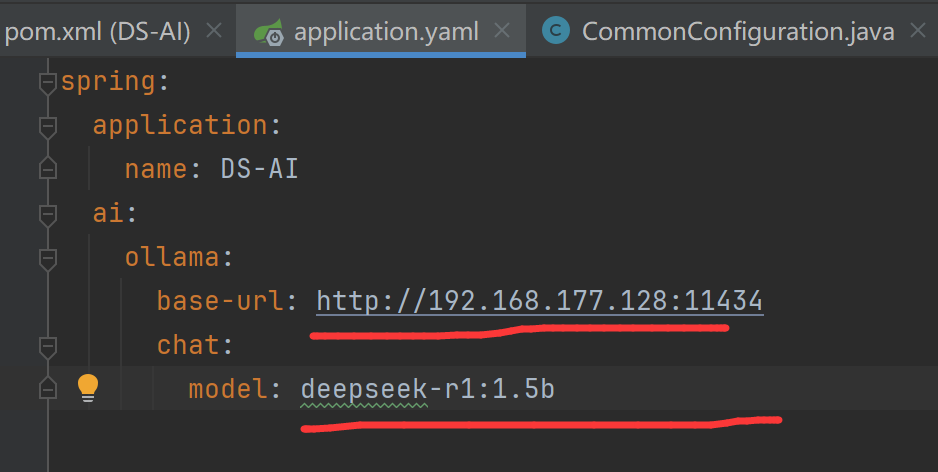Select the application.yaml tab
The image size is (938, 472).
[389, 30]
